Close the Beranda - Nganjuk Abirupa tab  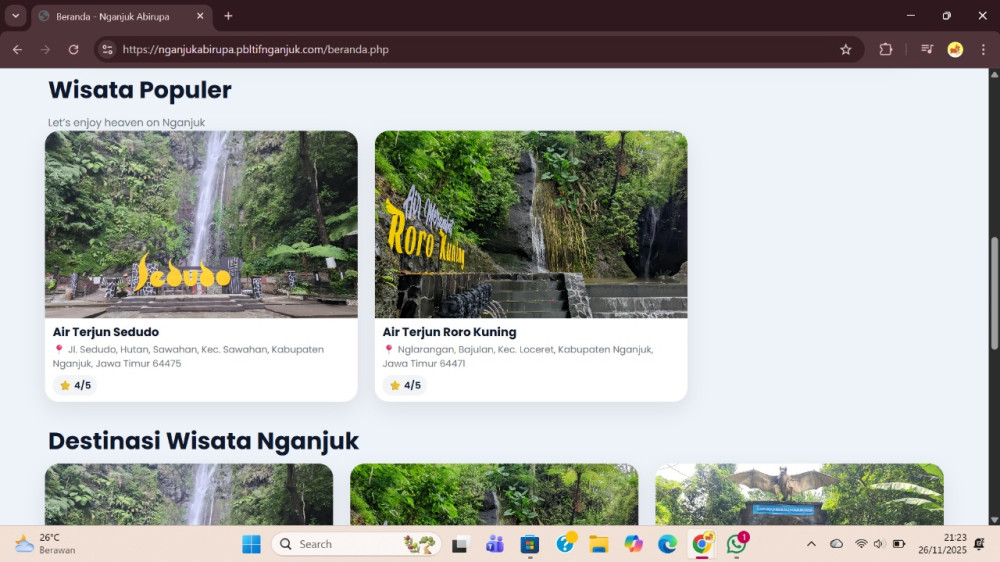click(x=200, y=16)
